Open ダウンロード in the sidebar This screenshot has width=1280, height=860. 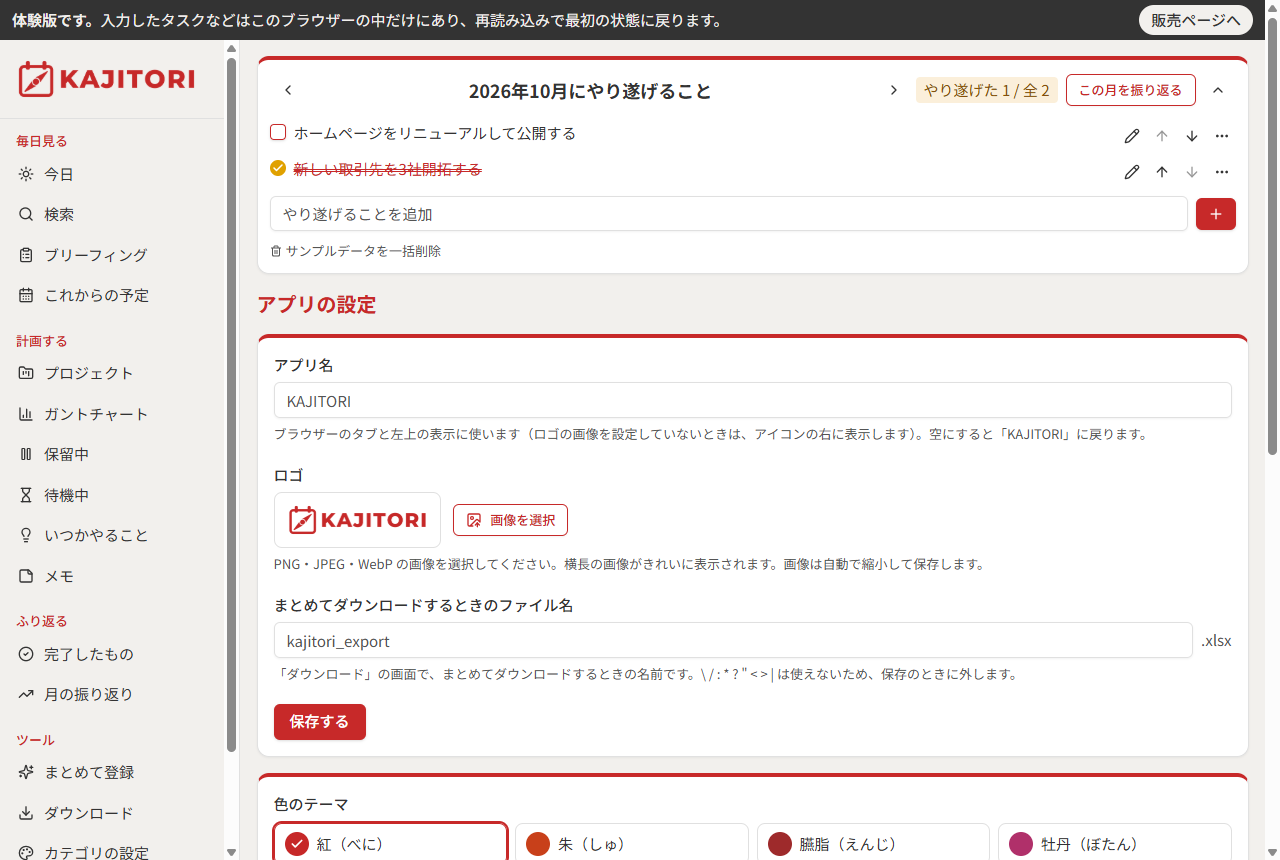pos(112,813)
